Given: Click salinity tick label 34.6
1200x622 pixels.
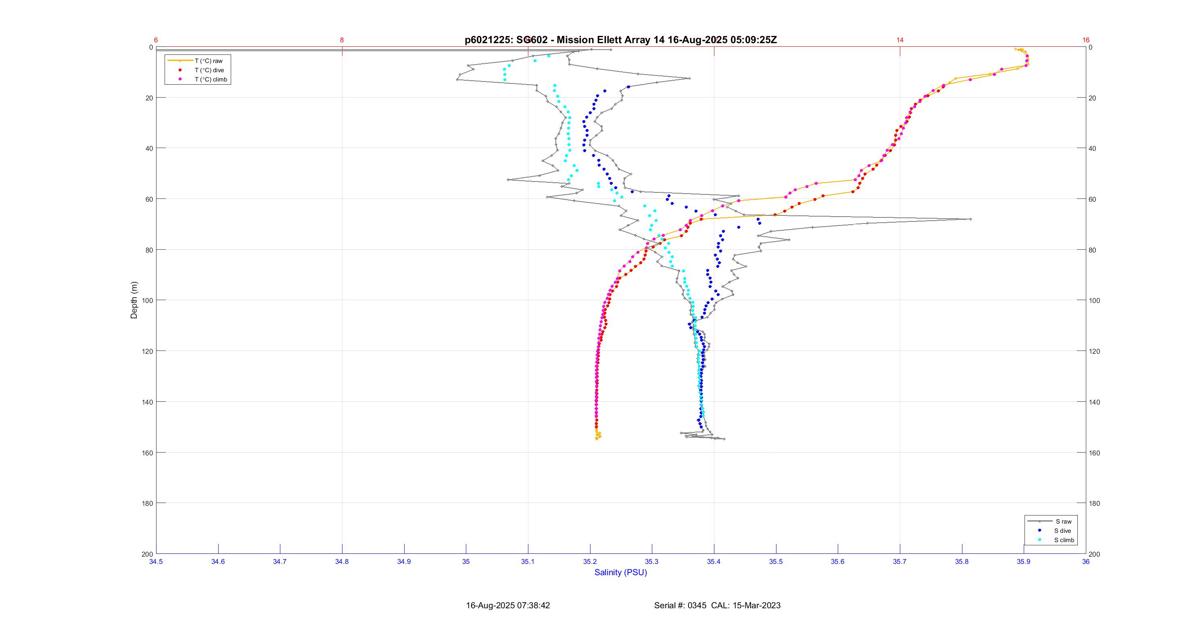Looking at the screenshot, I should coord(217,562).
